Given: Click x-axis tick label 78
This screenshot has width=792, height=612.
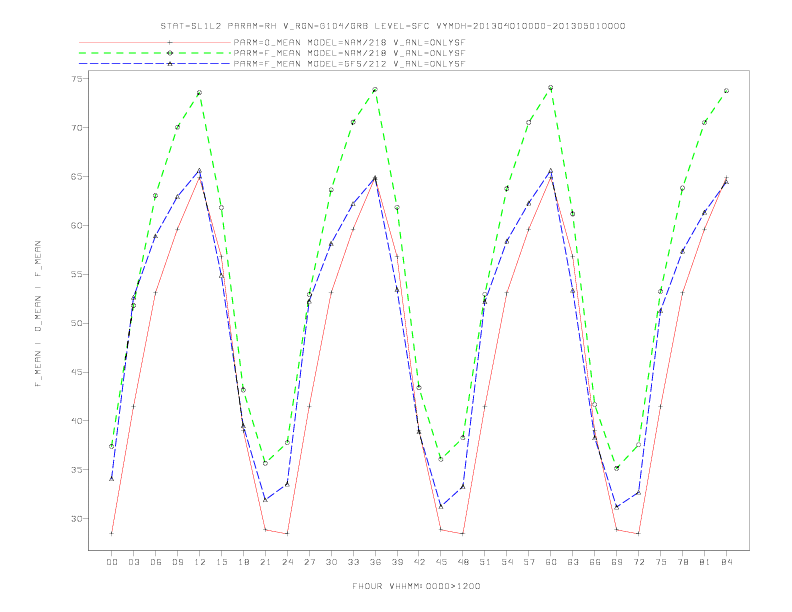Looking at the screenshot, I should tap(682, 562).
